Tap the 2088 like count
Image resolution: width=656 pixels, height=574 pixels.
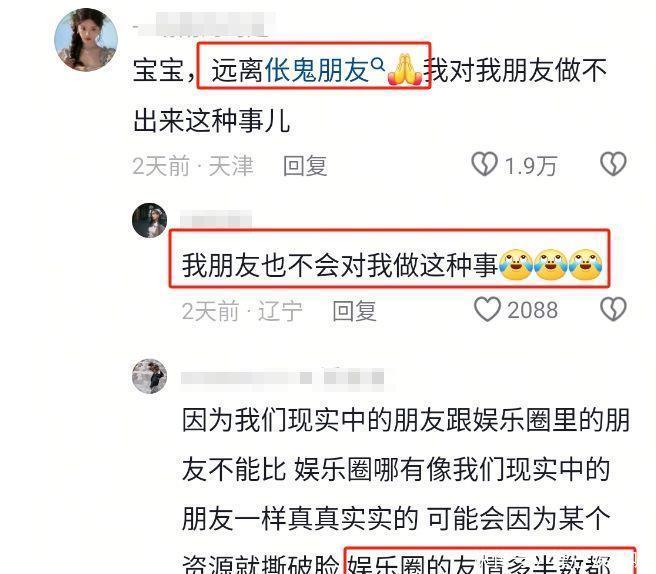click(x=533, y=310)
